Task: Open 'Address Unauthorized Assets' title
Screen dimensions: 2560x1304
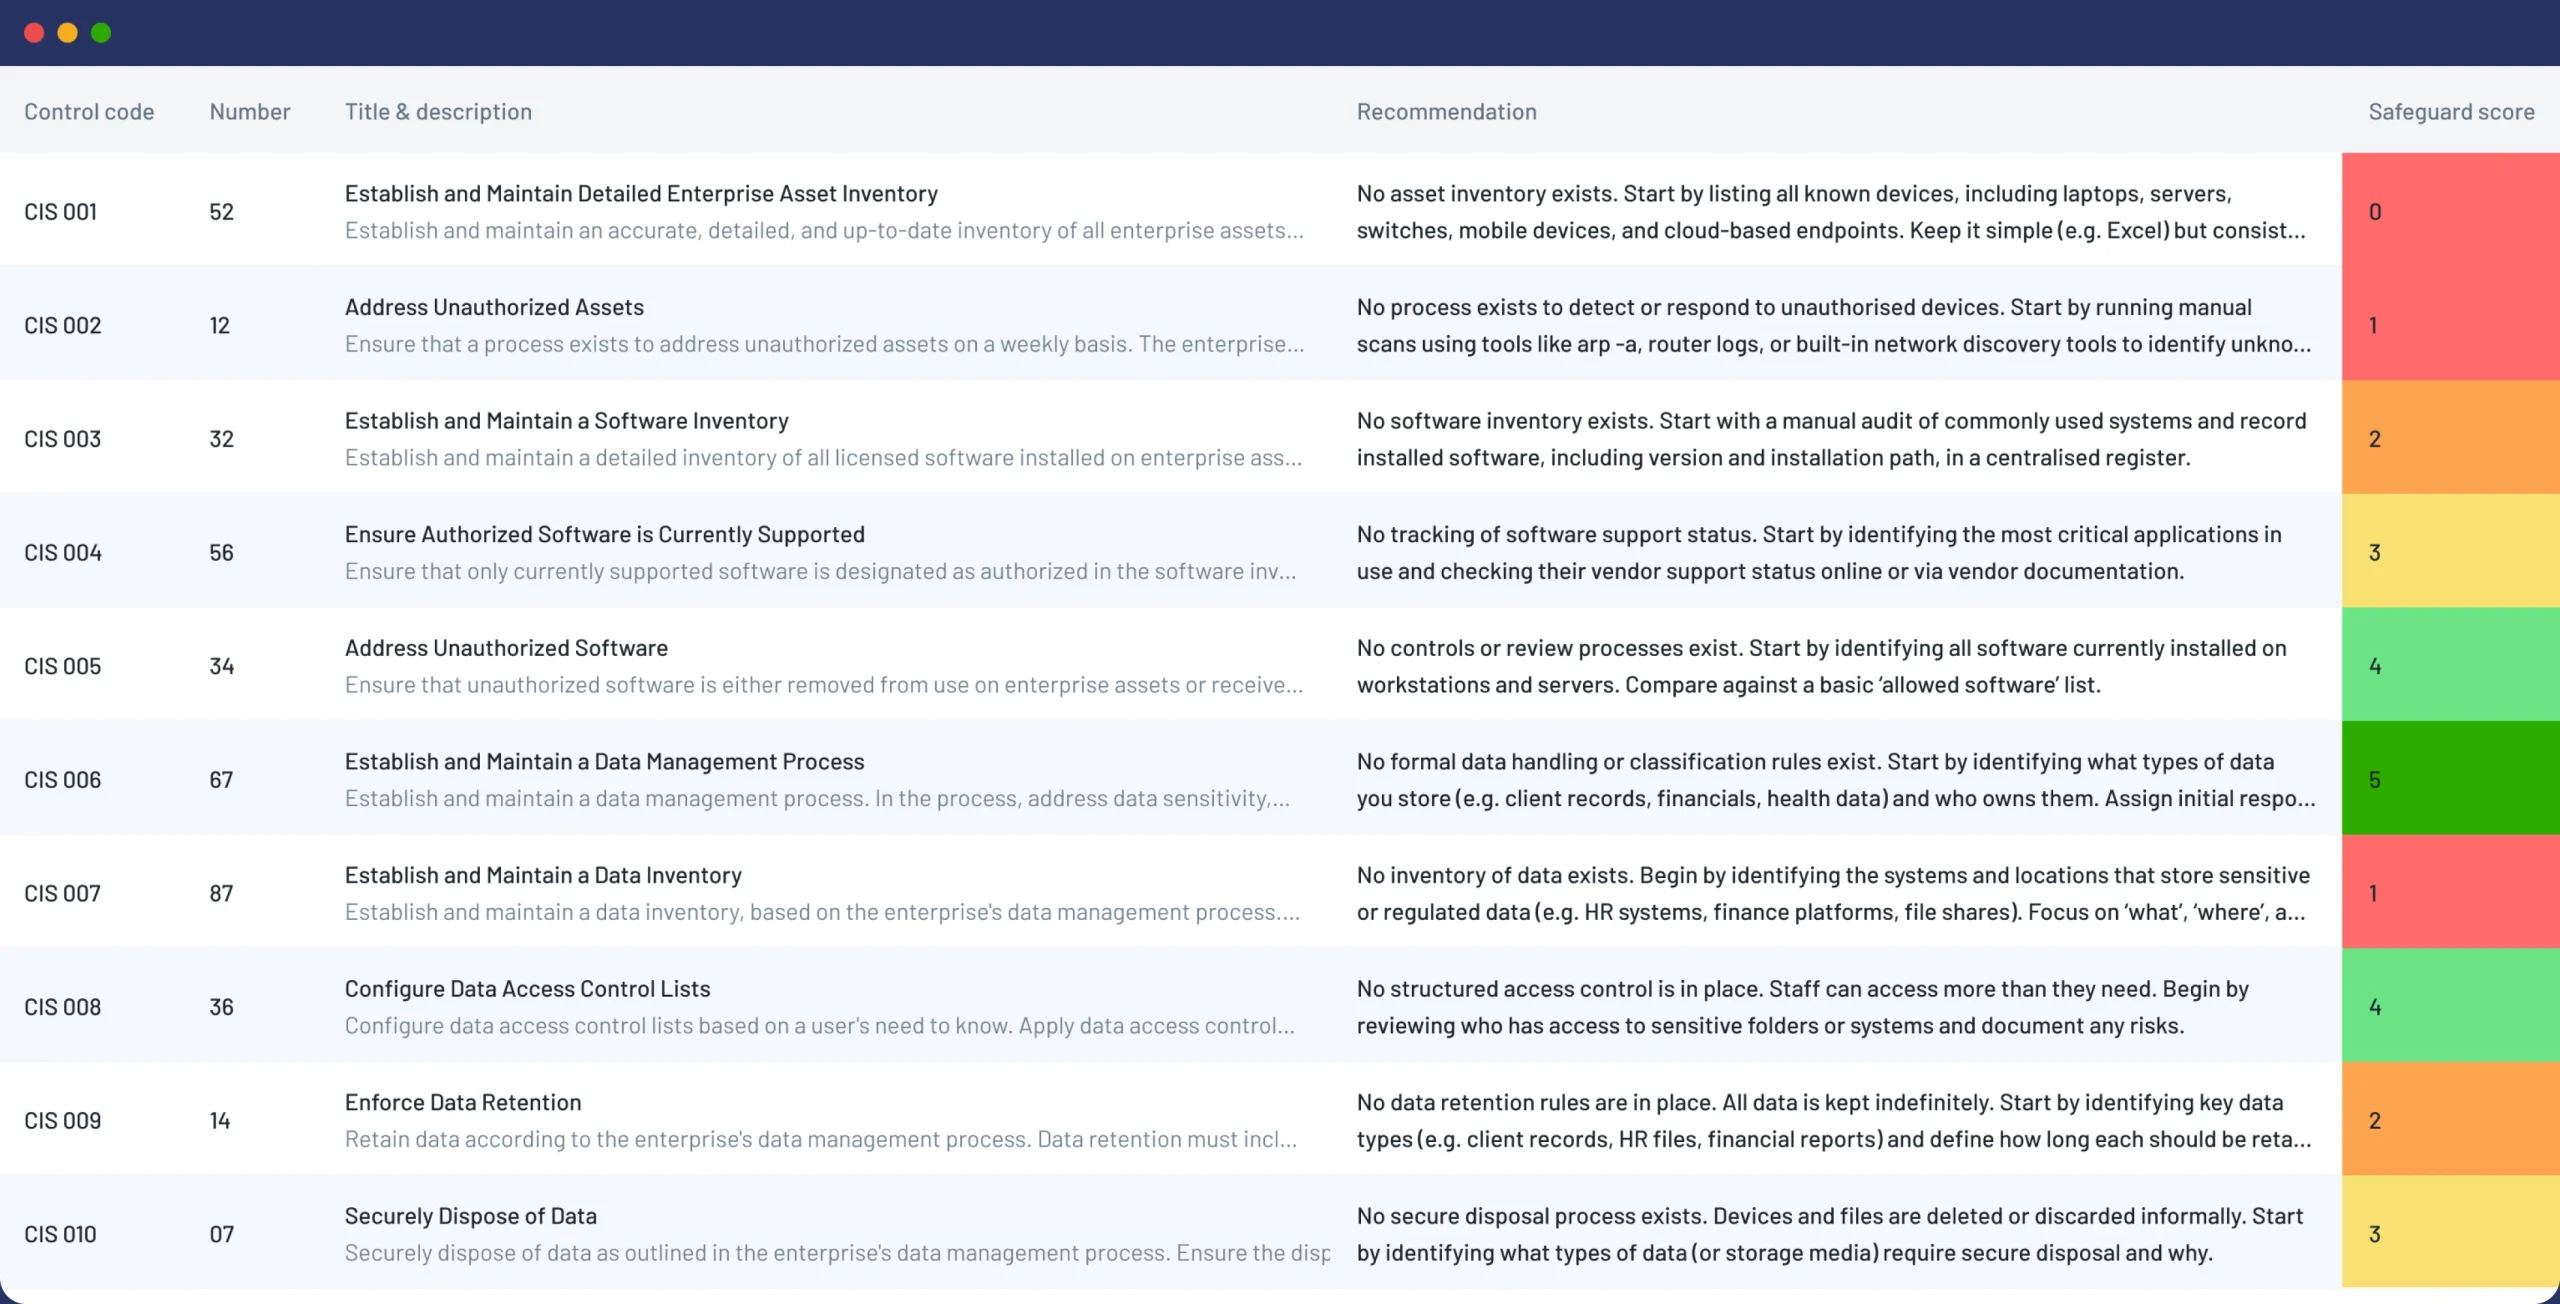Action: pos(494,307)
